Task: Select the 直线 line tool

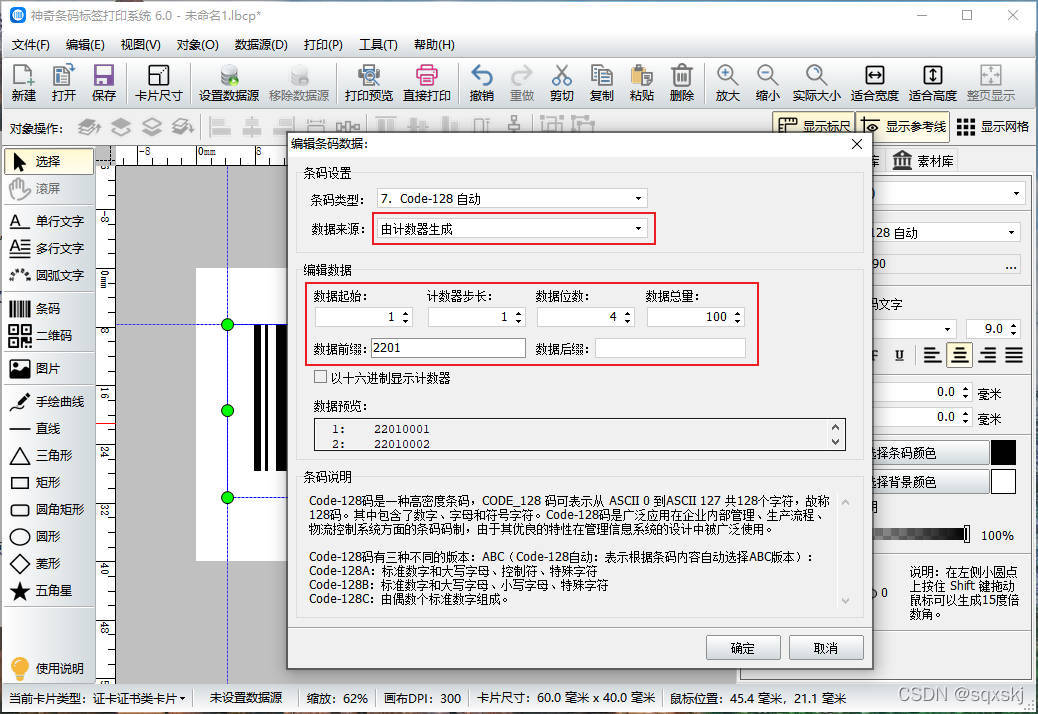Action: point(48,429)
